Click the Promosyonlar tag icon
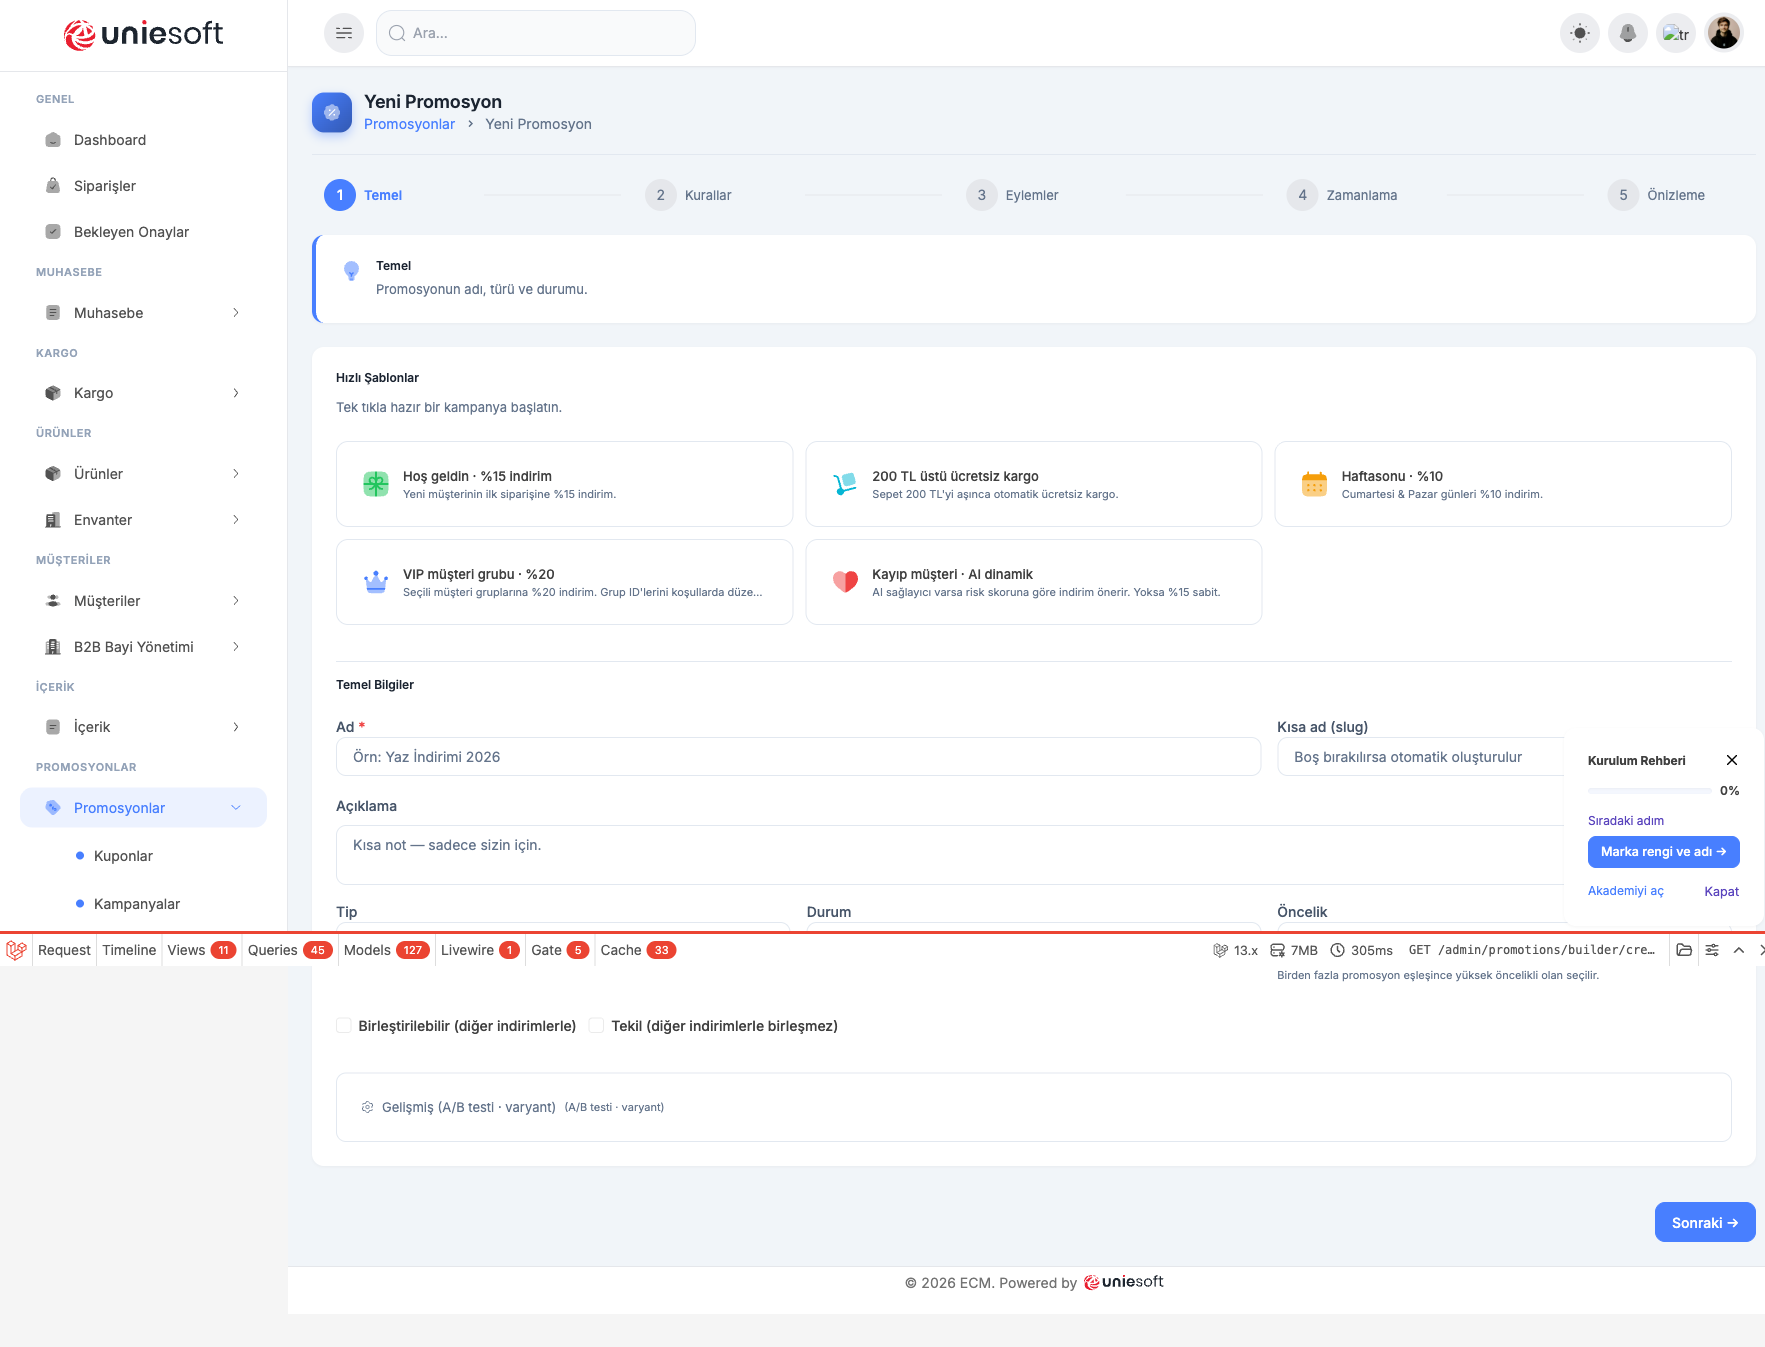Viewport: 1765px width, 1347px height. tap(53, 808)
